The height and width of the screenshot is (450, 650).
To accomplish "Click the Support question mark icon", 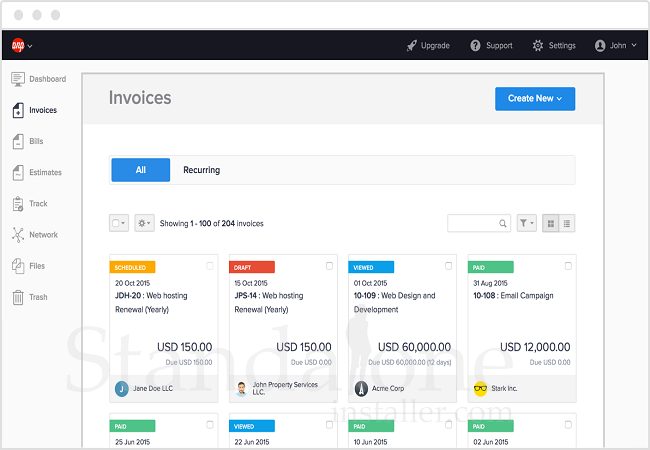I will (x=475, y=46).
